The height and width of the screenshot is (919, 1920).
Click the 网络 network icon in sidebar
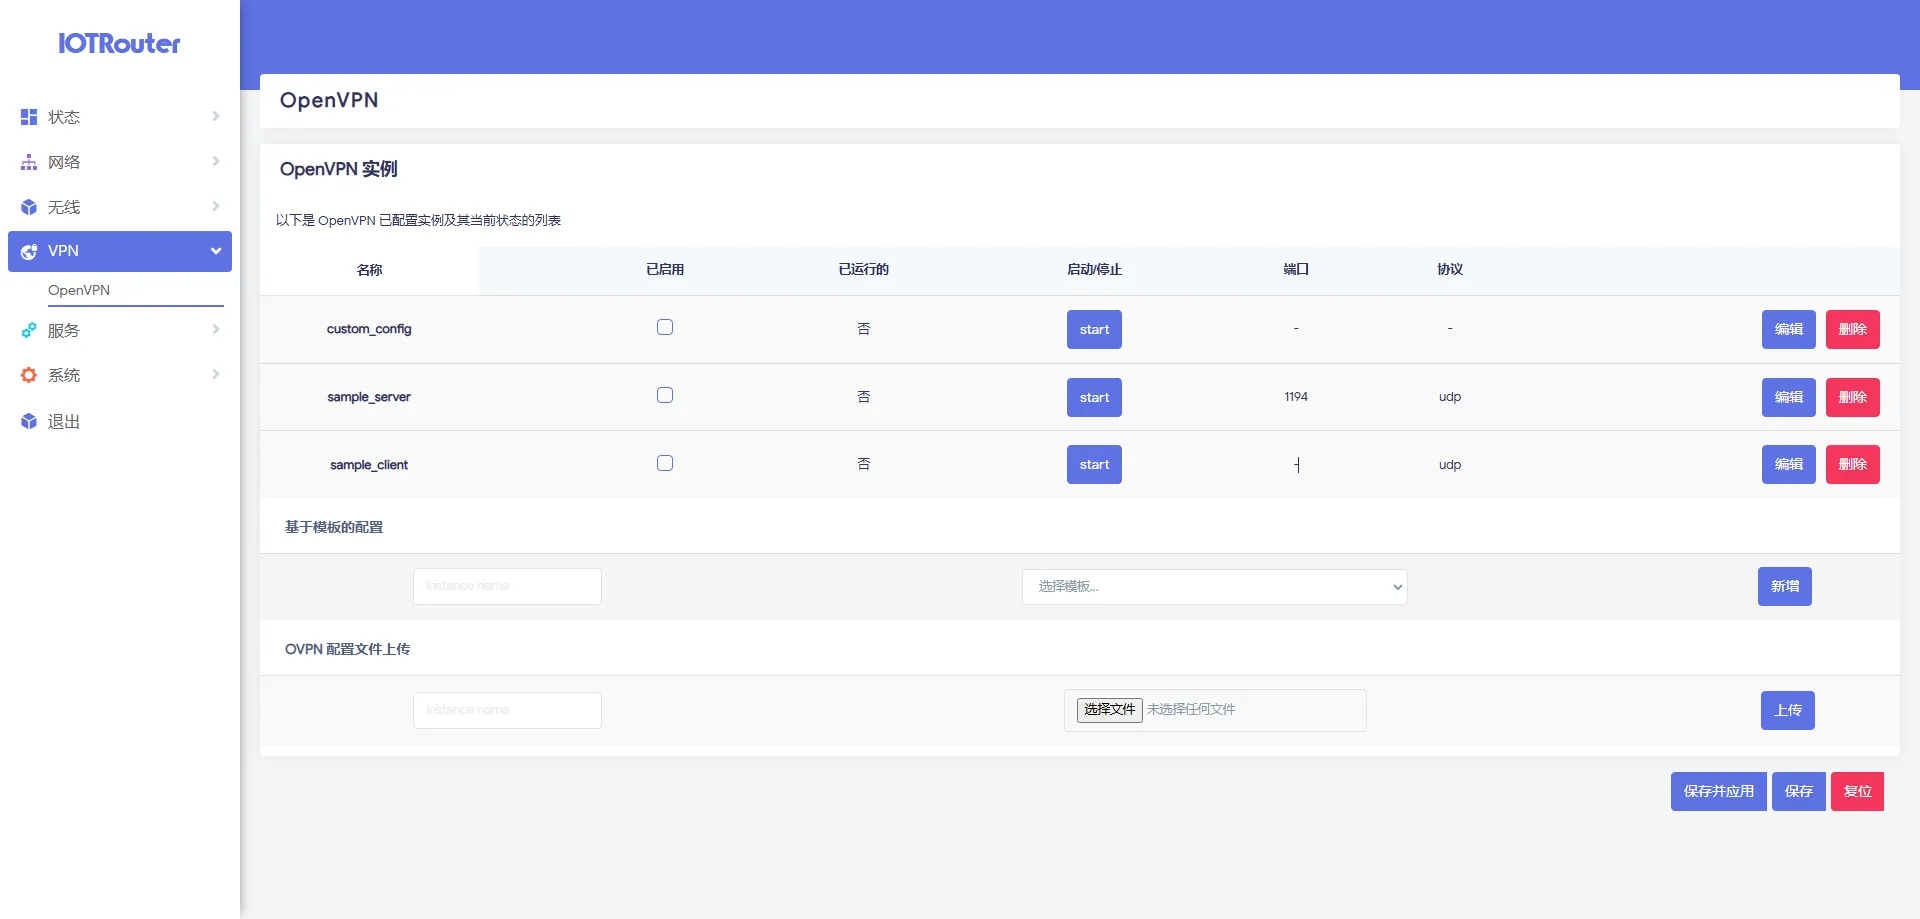coord(29,162)
